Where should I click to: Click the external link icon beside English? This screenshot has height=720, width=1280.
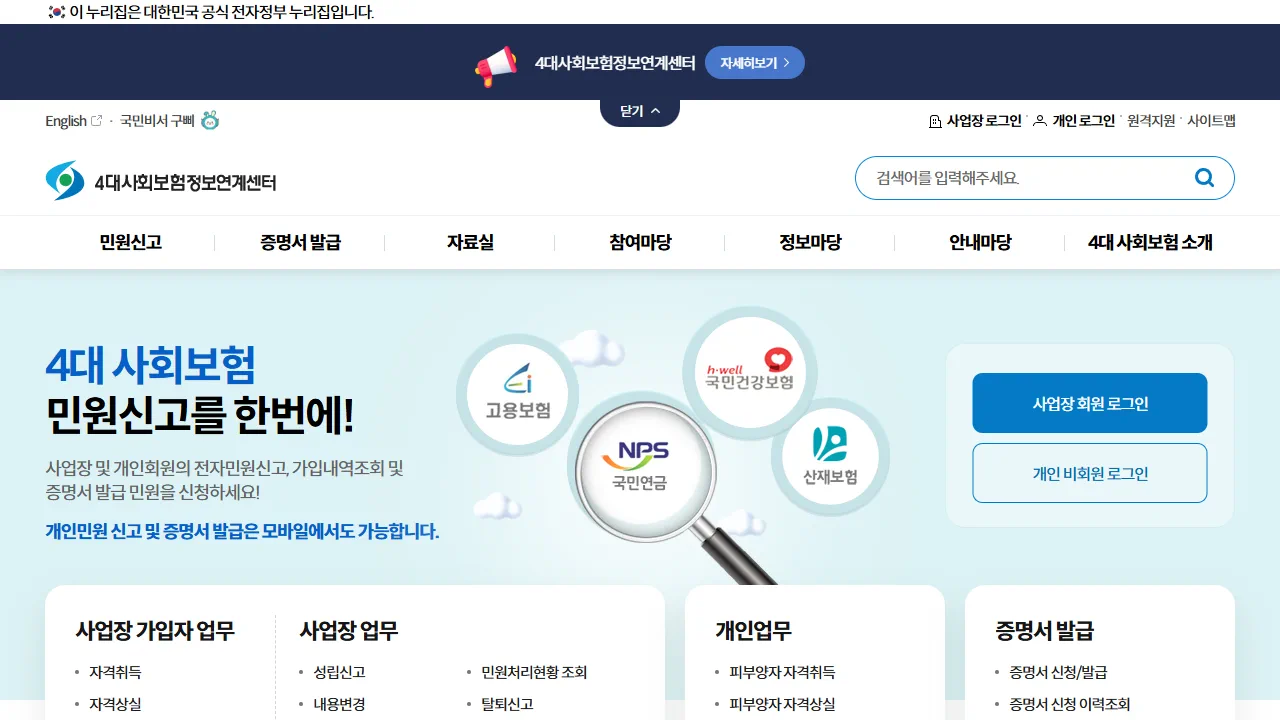coord(97,120)
